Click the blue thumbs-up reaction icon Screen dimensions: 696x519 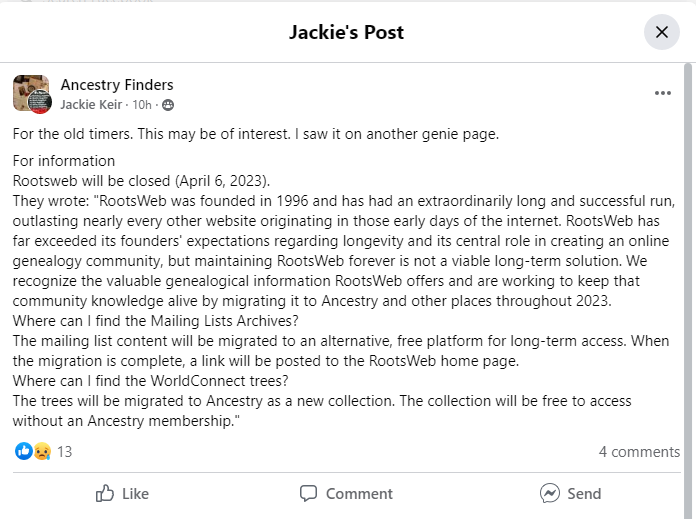pos(24,451)
